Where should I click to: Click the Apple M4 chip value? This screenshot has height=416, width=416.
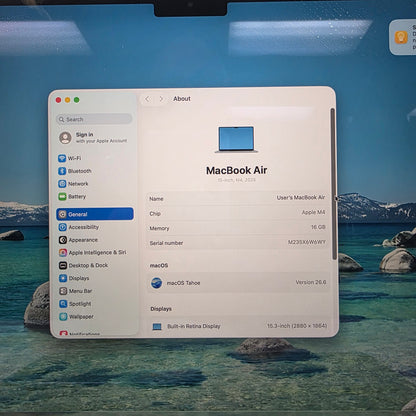313,212
